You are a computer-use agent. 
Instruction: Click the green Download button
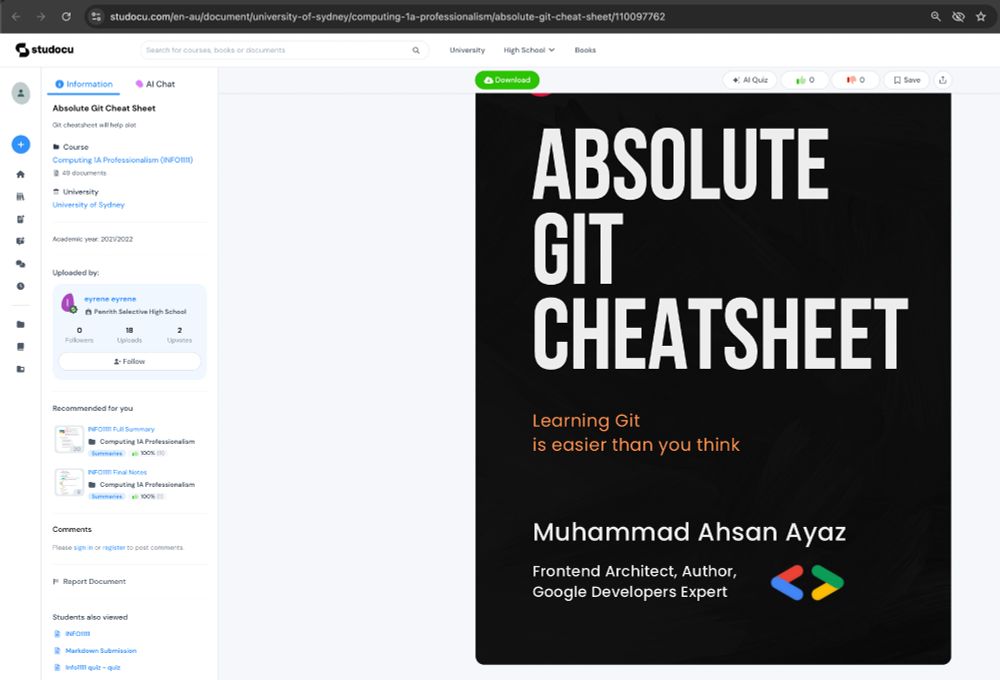(507, 80)
